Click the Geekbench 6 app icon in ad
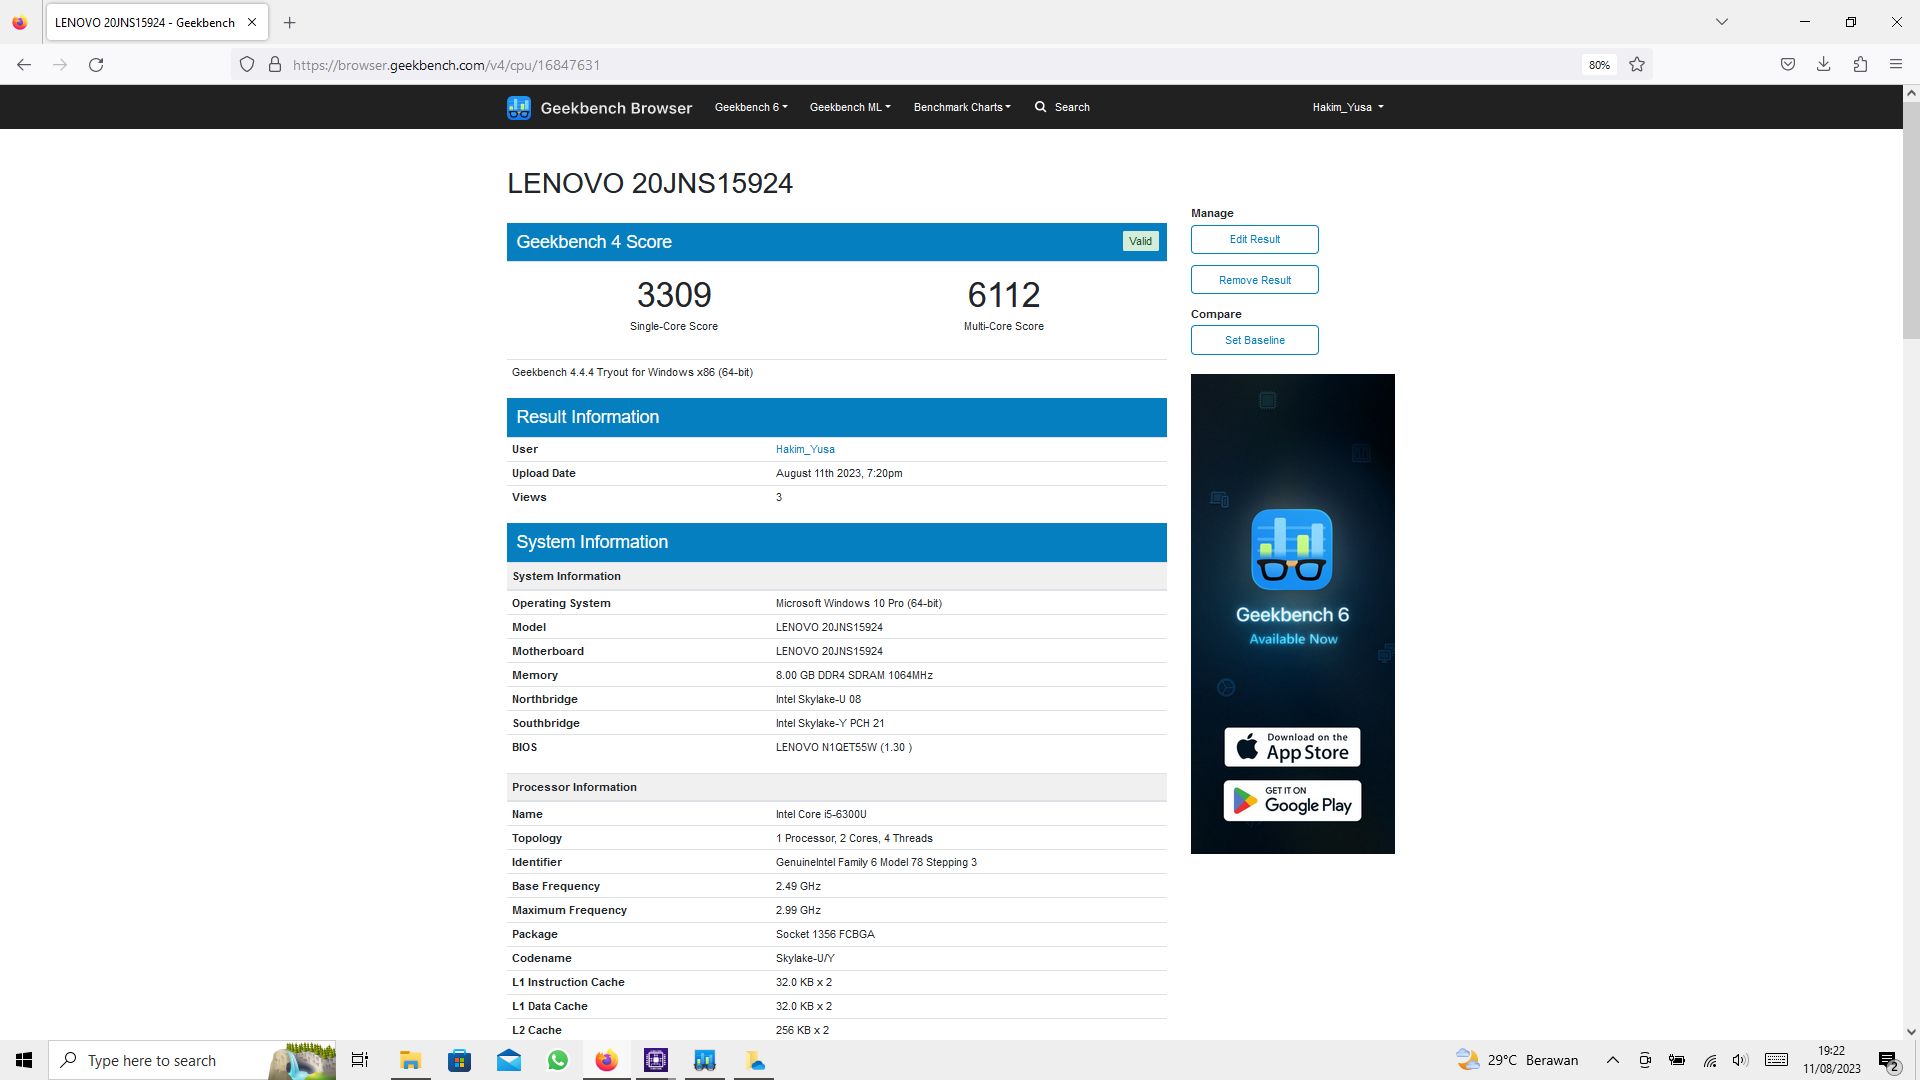Image resolution: width=1920 pixels, height=1080 pixels. coord(1292,549)
